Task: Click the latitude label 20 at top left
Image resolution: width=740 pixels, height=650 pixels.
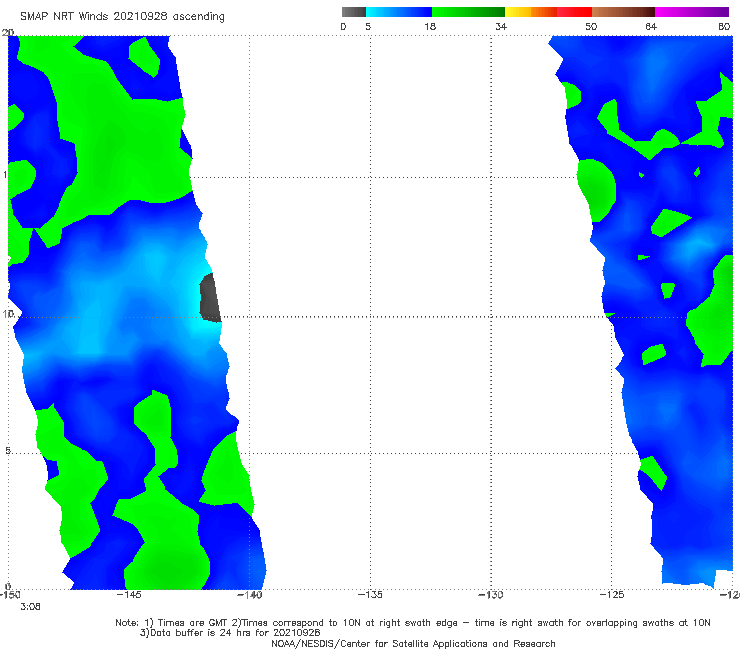Action: coord(8,32)
